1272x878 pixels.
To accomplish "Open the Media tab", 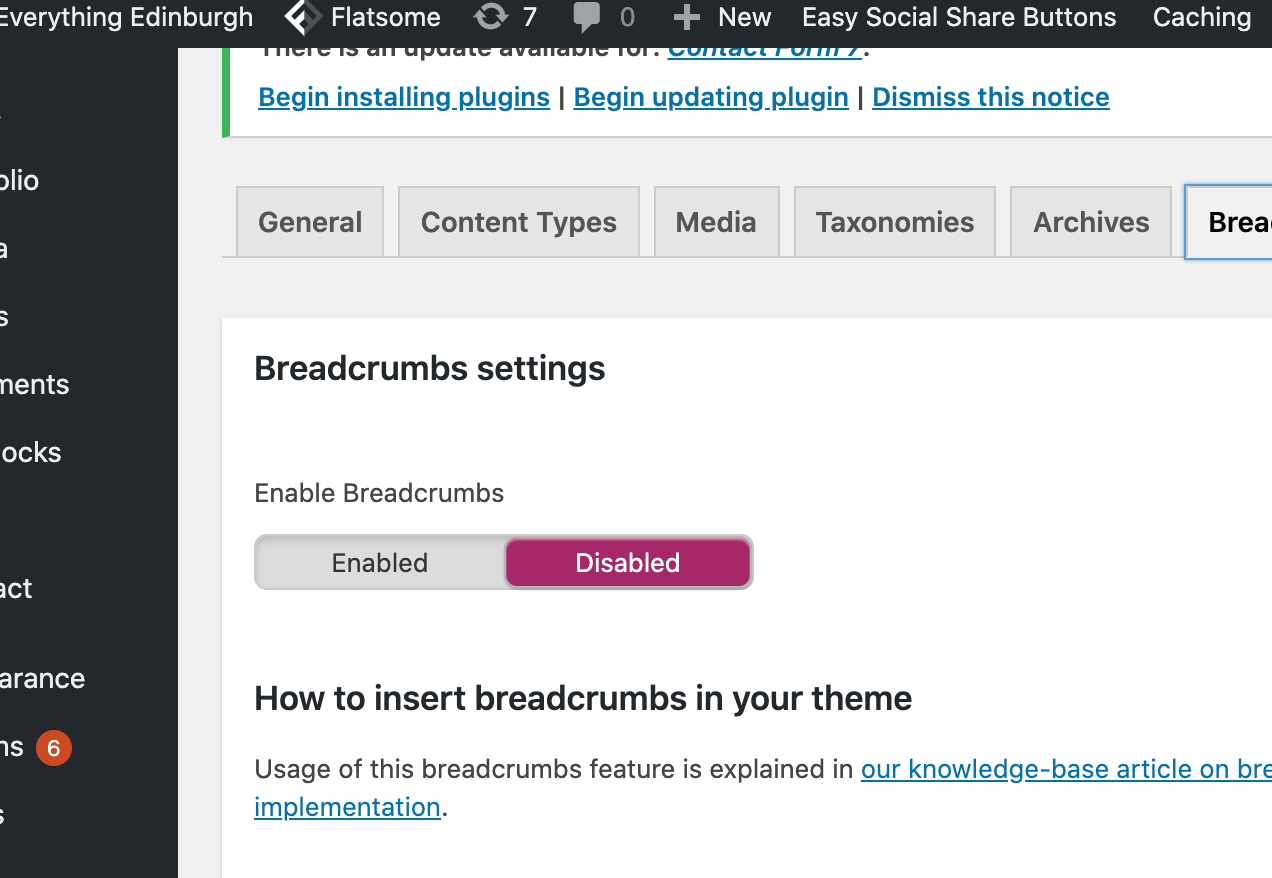I will click(x=716, y=222).
